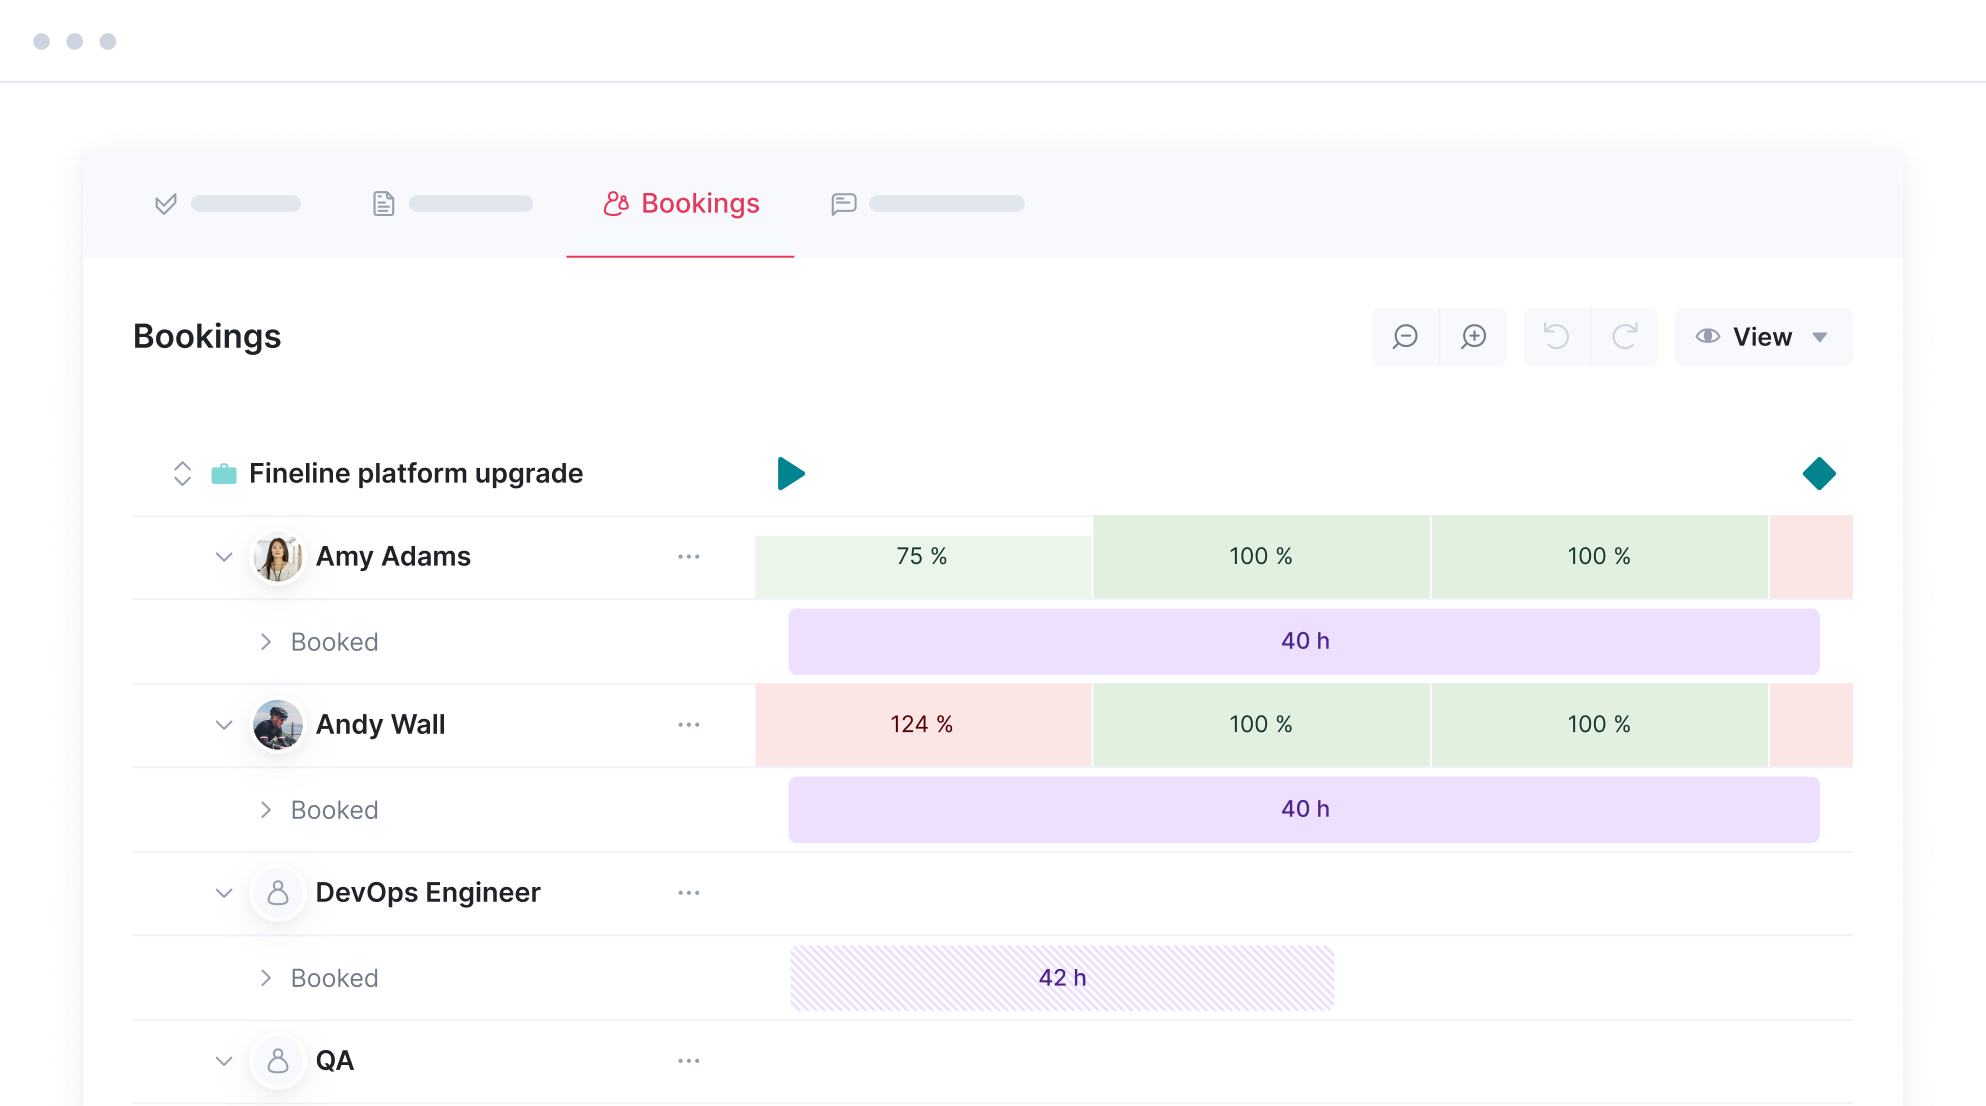The width and height of the screenshot is (1986, 1106).
Task: Toggle Fineline platform upgrade collapse arrows
Action: pyautogui.click(x=182, y=473)
